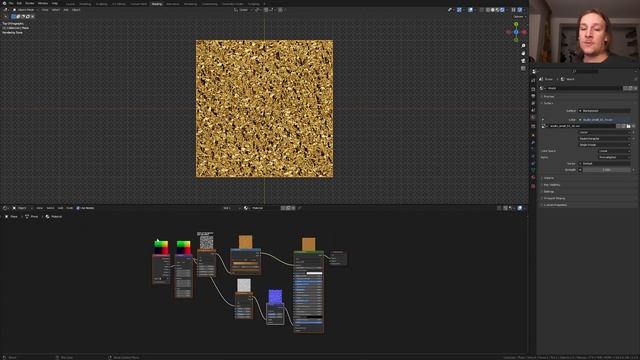This screenshot has width=640, height=360.
Task: Open the Single Image source dropdown
Action: coord(604,145)
